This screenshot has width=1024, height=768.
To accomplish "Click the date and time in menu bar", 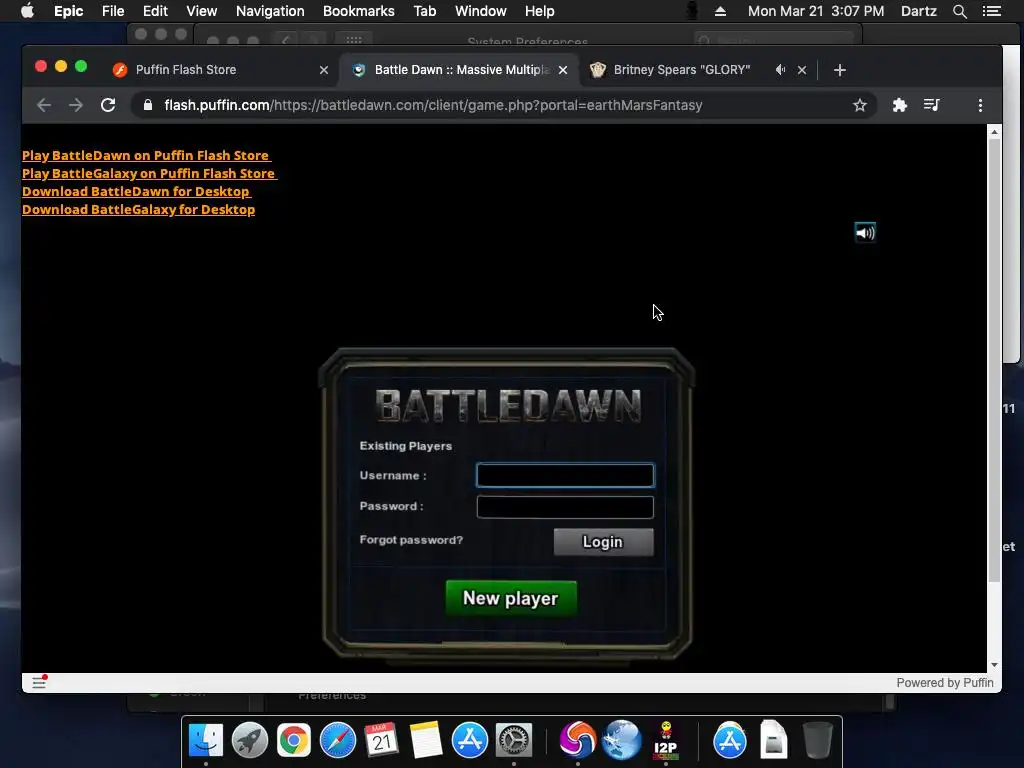I will 816,11.
